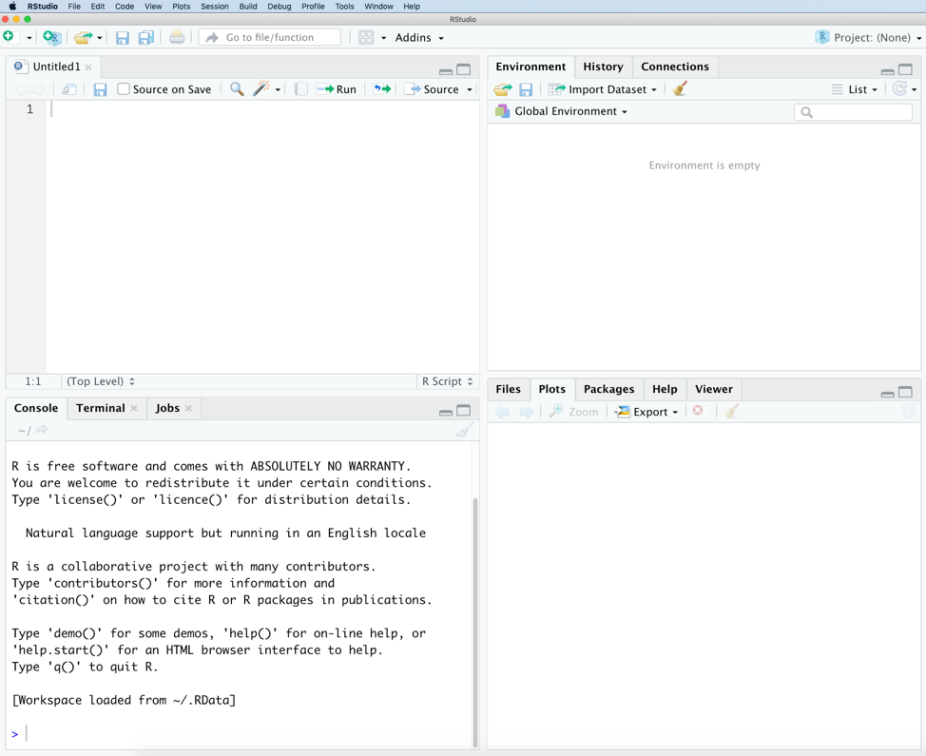Open the R Script file type selector
This screenshot has width=926, height=756.
coord(447,382)
